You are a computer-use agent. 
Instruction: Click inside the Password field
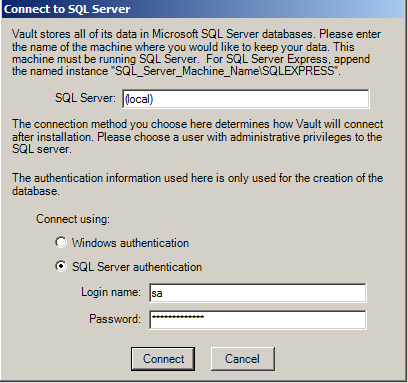coord(258,320)
